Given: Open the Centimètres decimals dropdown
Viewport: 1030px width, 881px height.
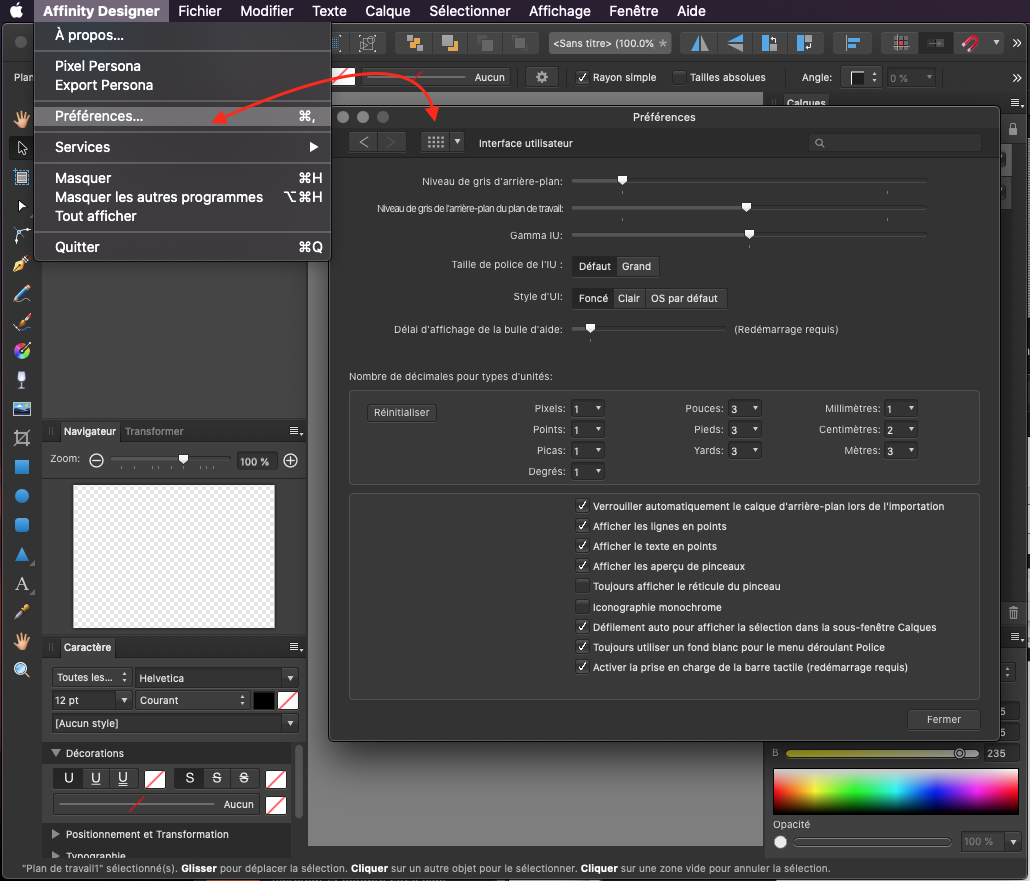Looking at the screenshot, I should [901, 430].
